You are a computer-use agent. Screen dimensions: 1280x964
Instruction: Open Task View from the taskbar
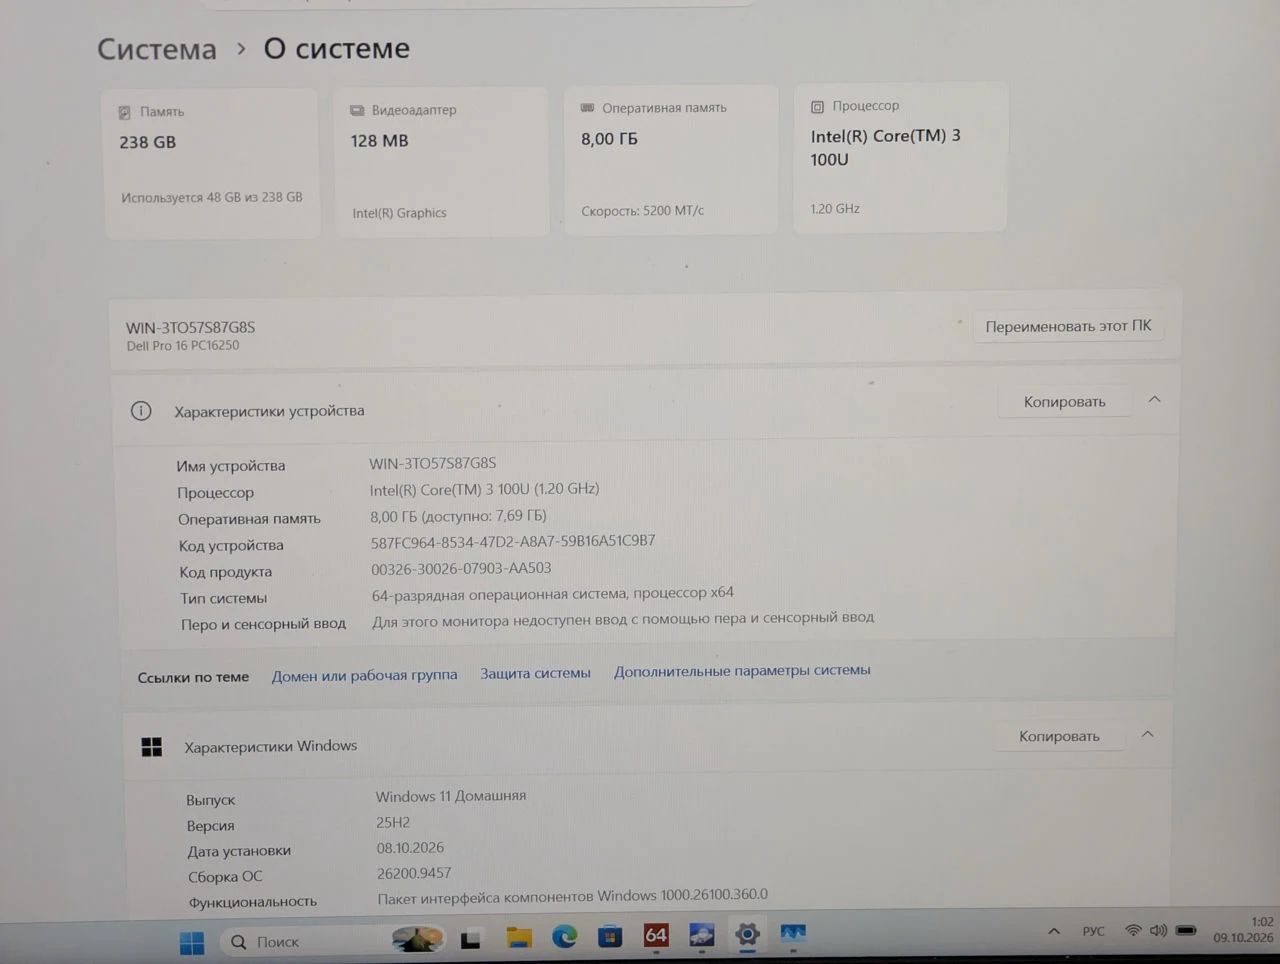pyautogui.click(x=471, y=940)
